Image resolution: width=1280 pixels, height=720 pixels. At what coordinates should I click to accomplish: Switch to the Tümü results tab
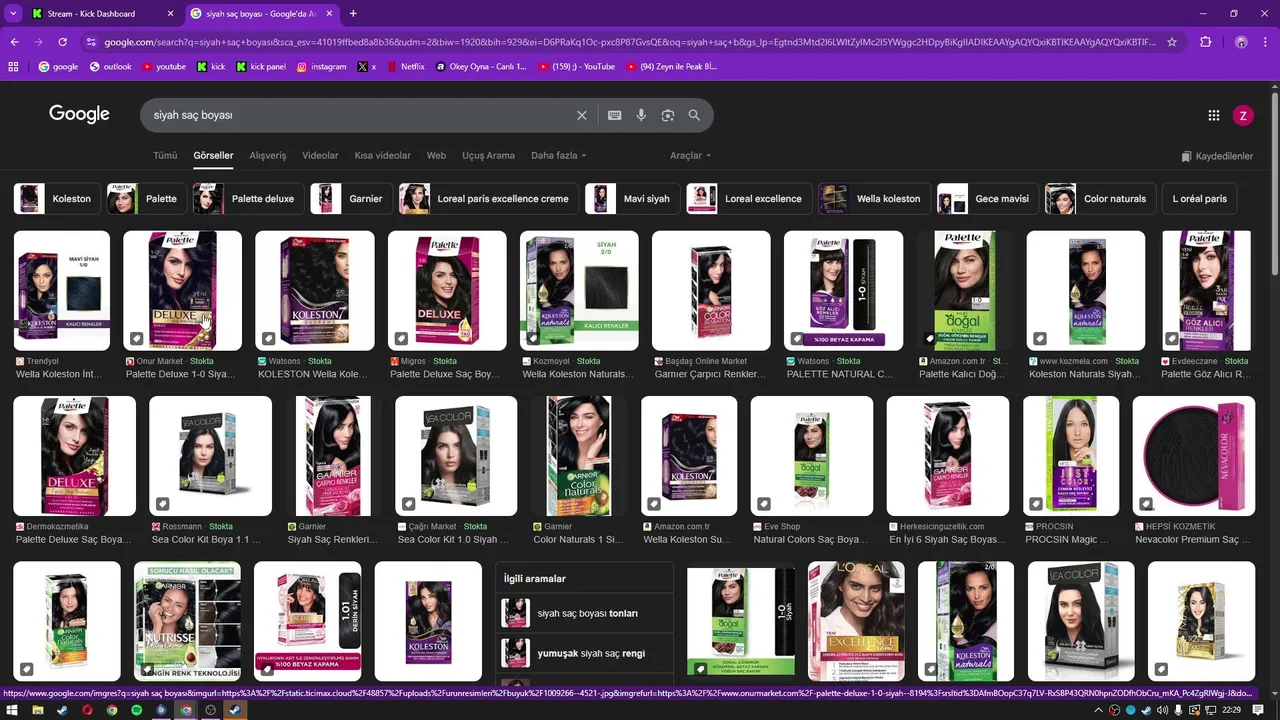pos(165,156)
